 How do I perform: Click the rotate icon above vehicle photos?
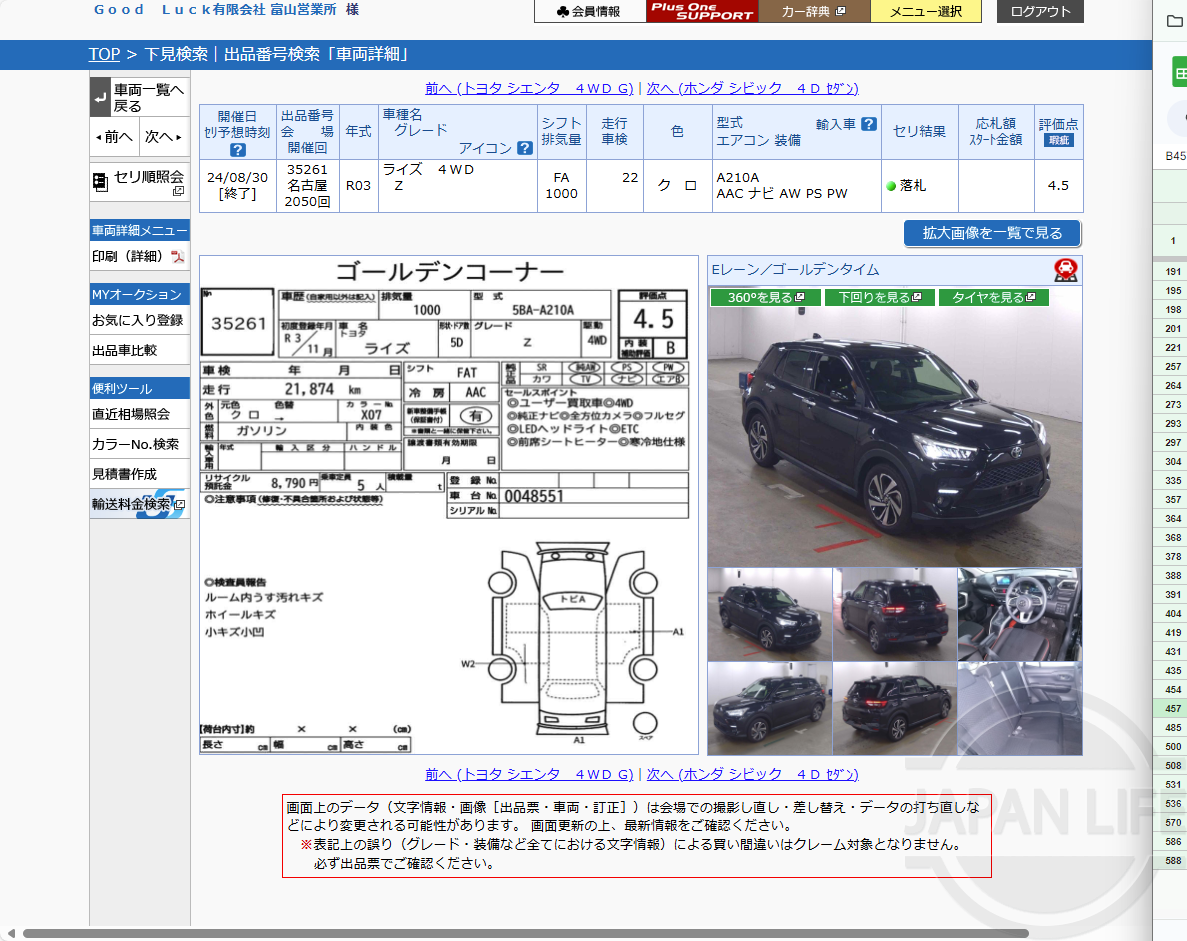pos(1067,269)
